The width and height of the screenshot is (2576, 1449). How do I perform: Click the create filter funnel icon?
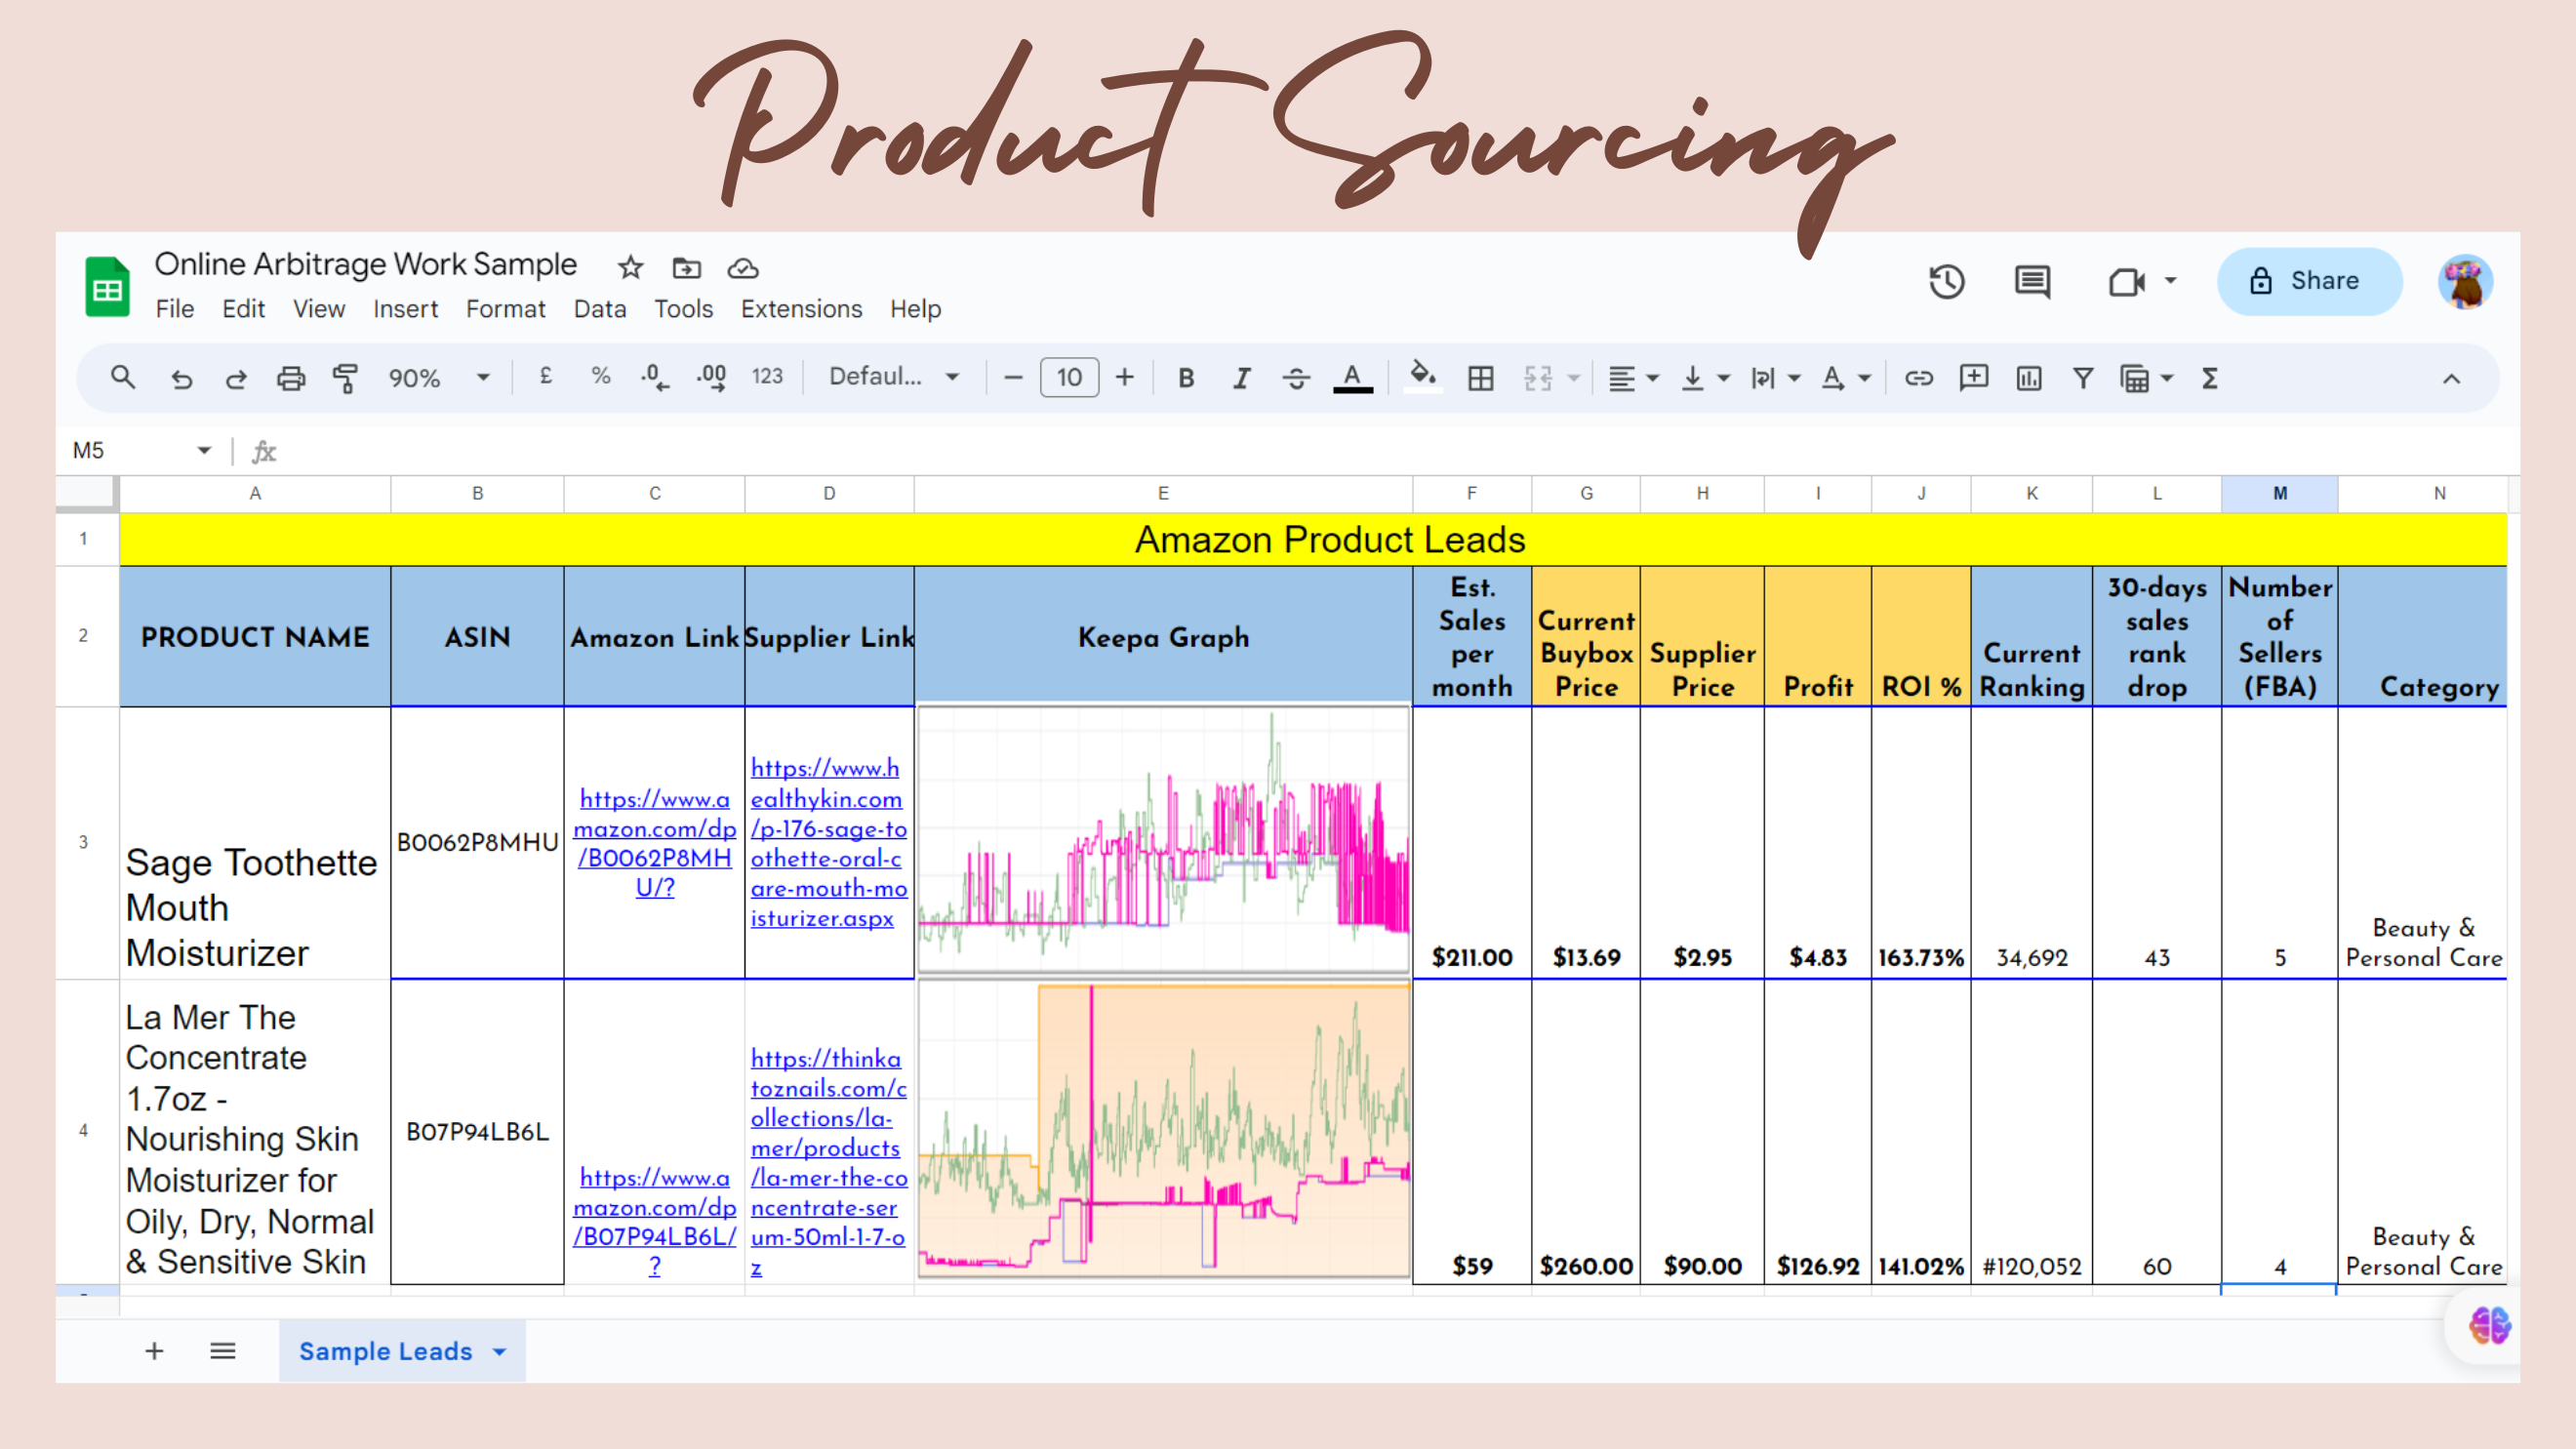tap(2083, 378)
